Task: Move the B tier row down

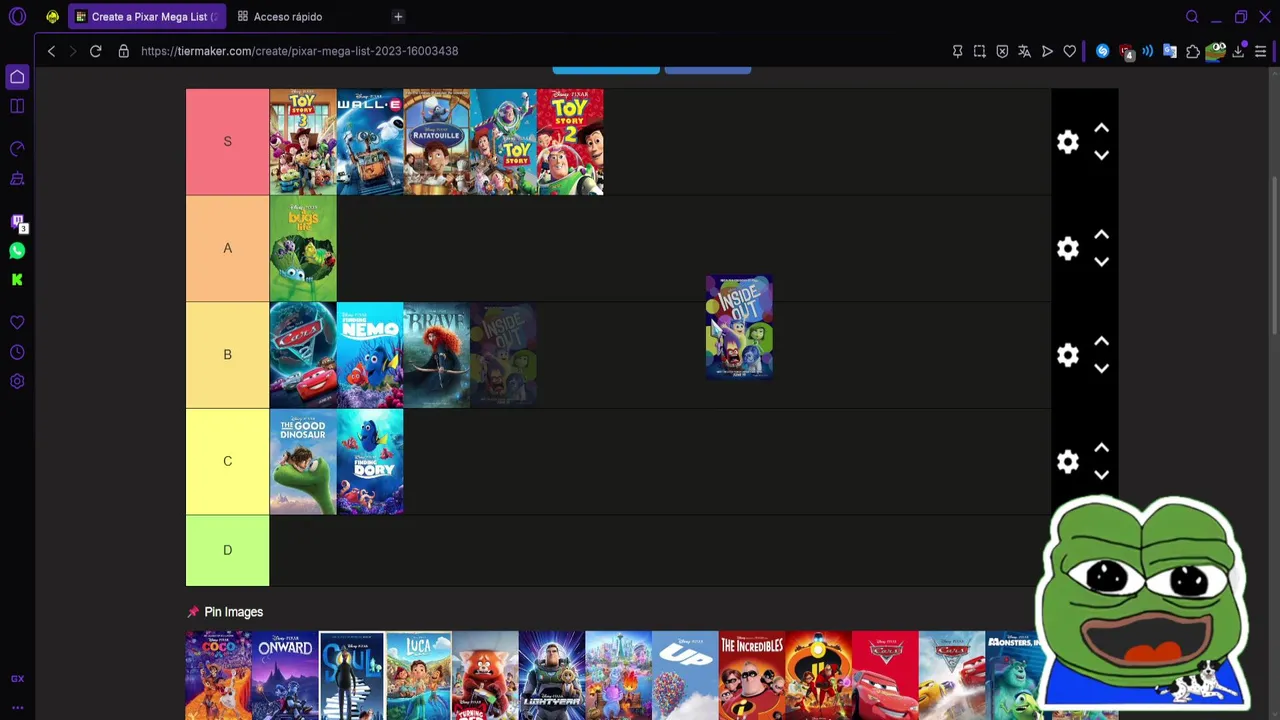Action: [1101, 368]
